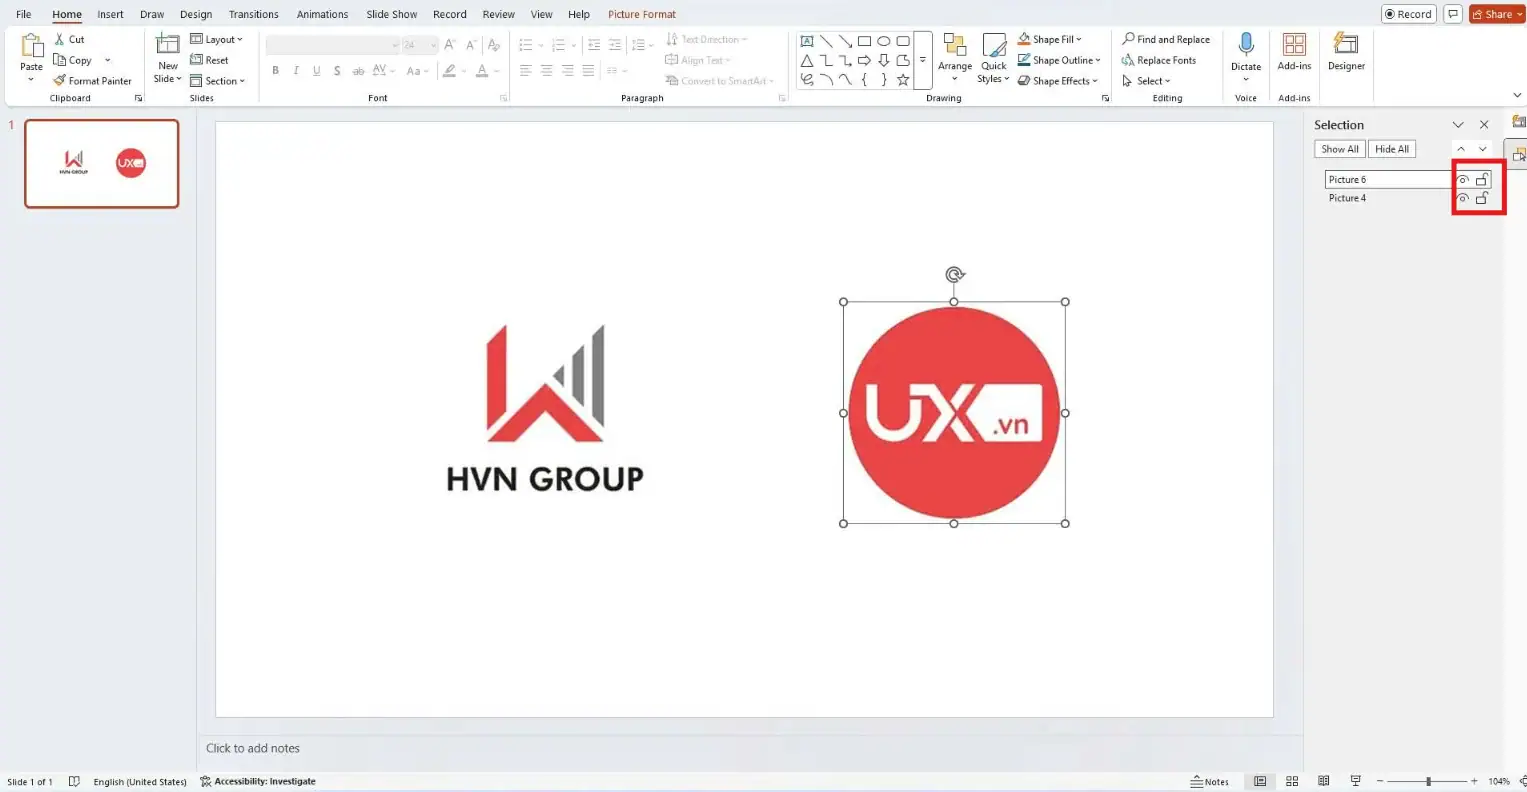Screen dimensions: 1527x792
Task: Click Hide All in the Selection pane
Action: 1391,148
